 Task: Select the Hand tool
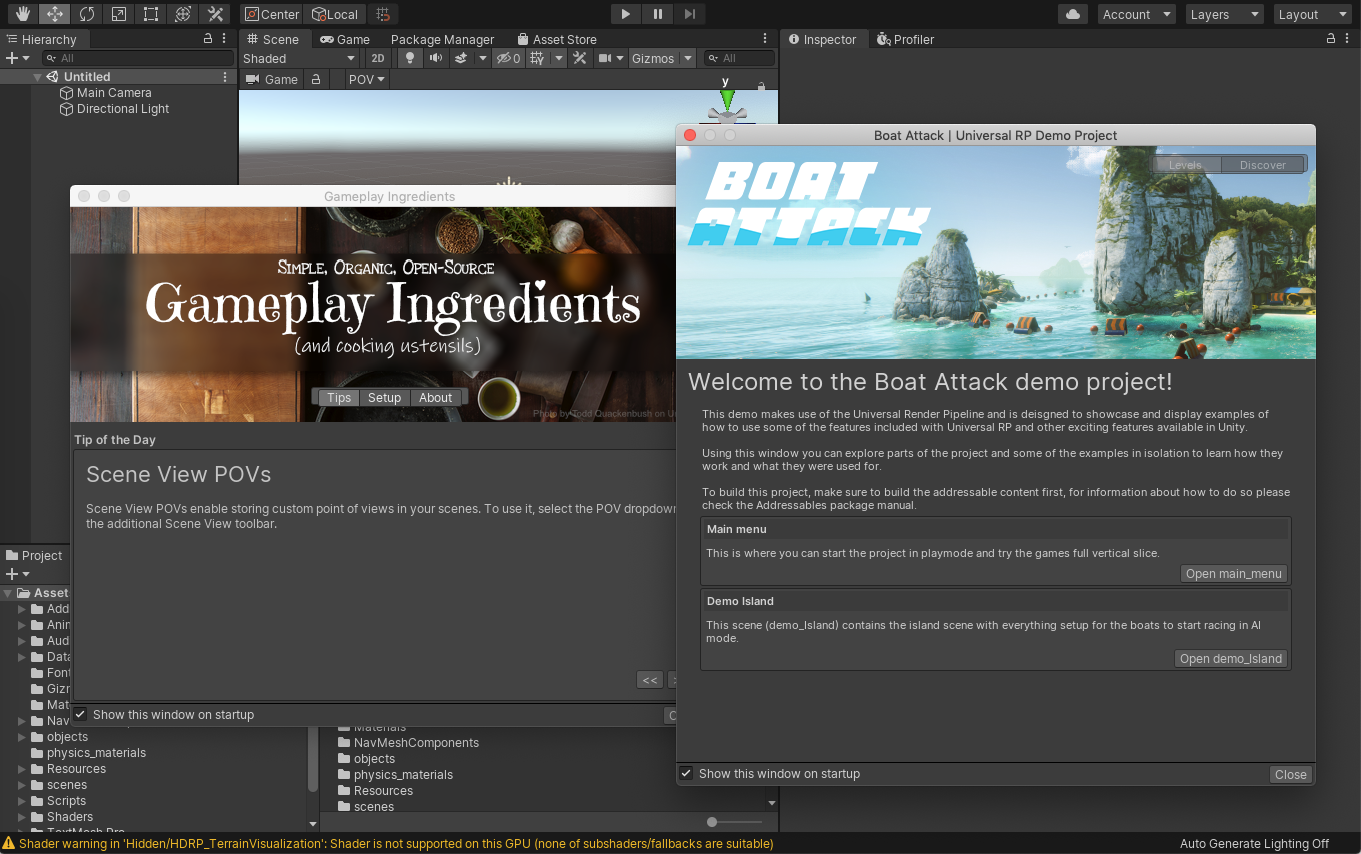(x=22, y=14)
